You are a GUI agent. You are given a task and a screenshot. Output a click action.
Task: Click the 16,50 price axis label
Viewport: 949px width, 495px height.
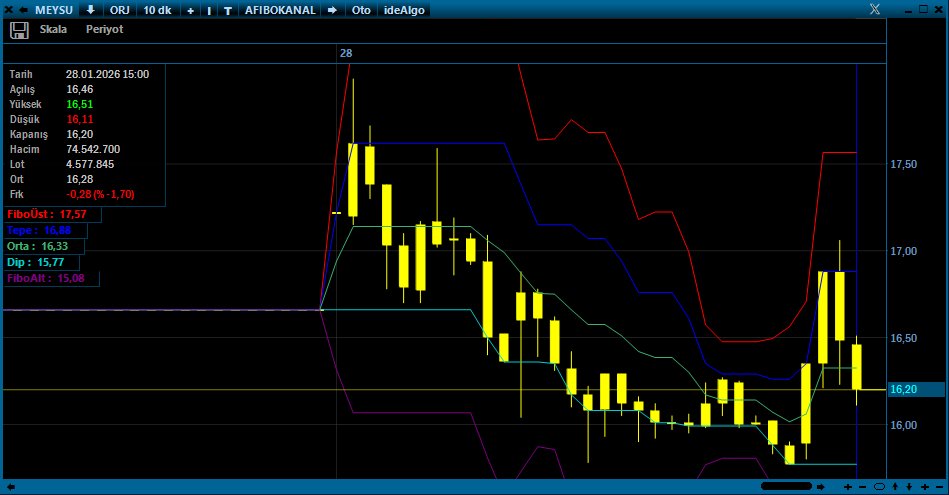click(x=904, y=338)
